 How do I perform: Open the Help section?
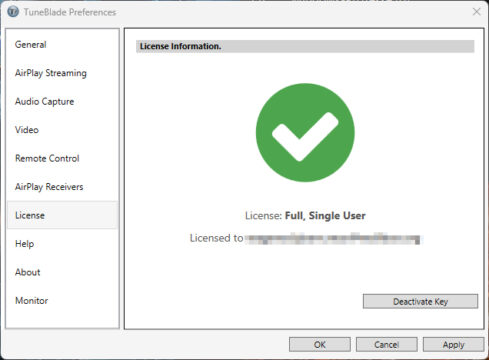pyautogui.click(x=62, y=244)
